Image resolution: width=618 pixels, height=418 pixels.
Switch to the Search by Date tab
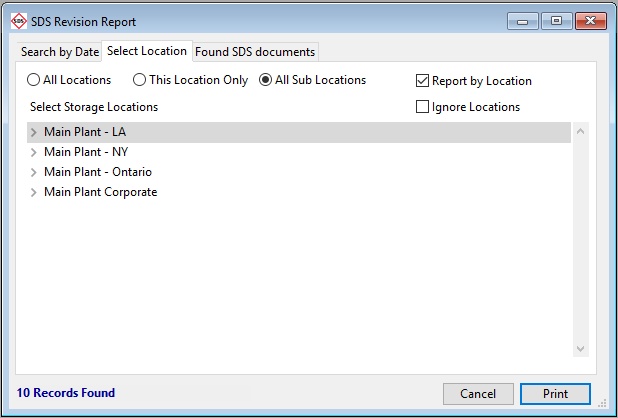(x=60, y=52)
